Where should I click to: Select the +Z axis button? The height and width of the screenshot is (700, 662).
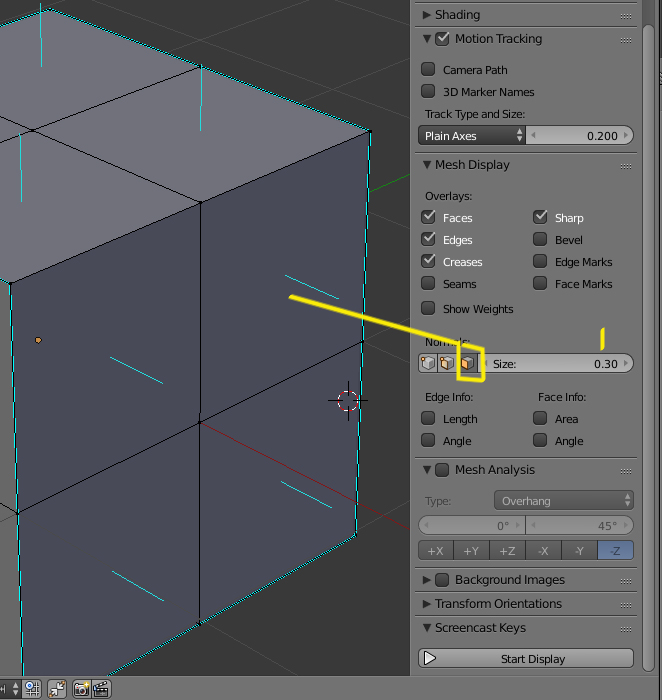507,551
